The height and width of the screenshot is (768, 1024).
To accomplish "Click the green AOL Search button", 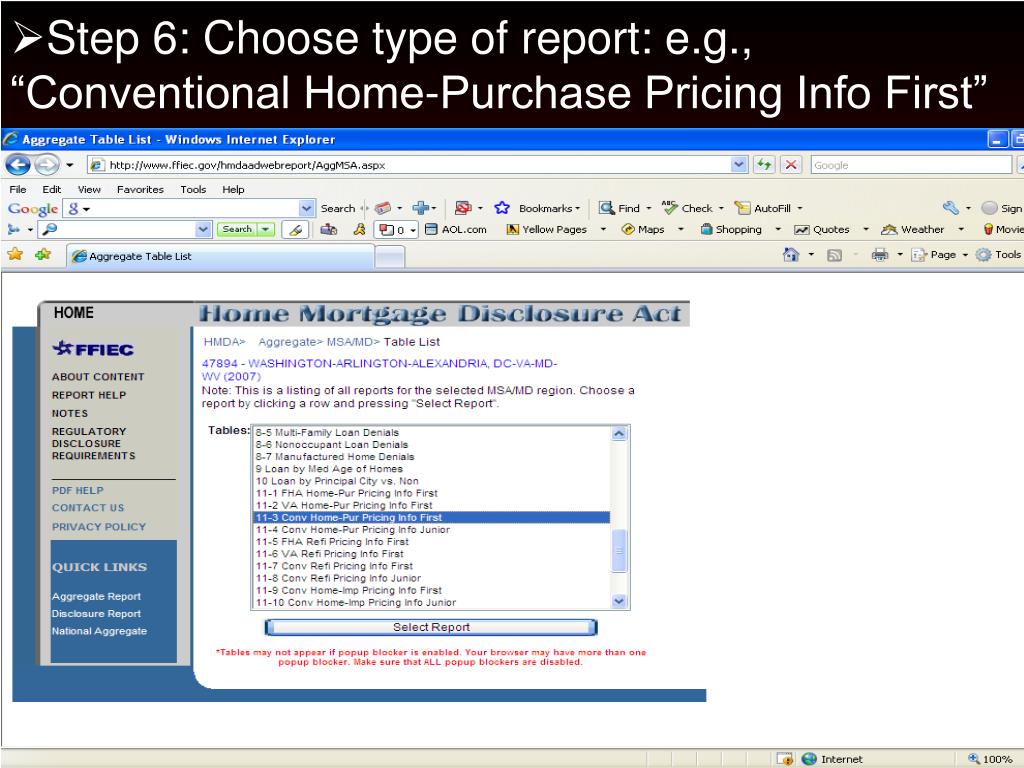I will [237, 229].
